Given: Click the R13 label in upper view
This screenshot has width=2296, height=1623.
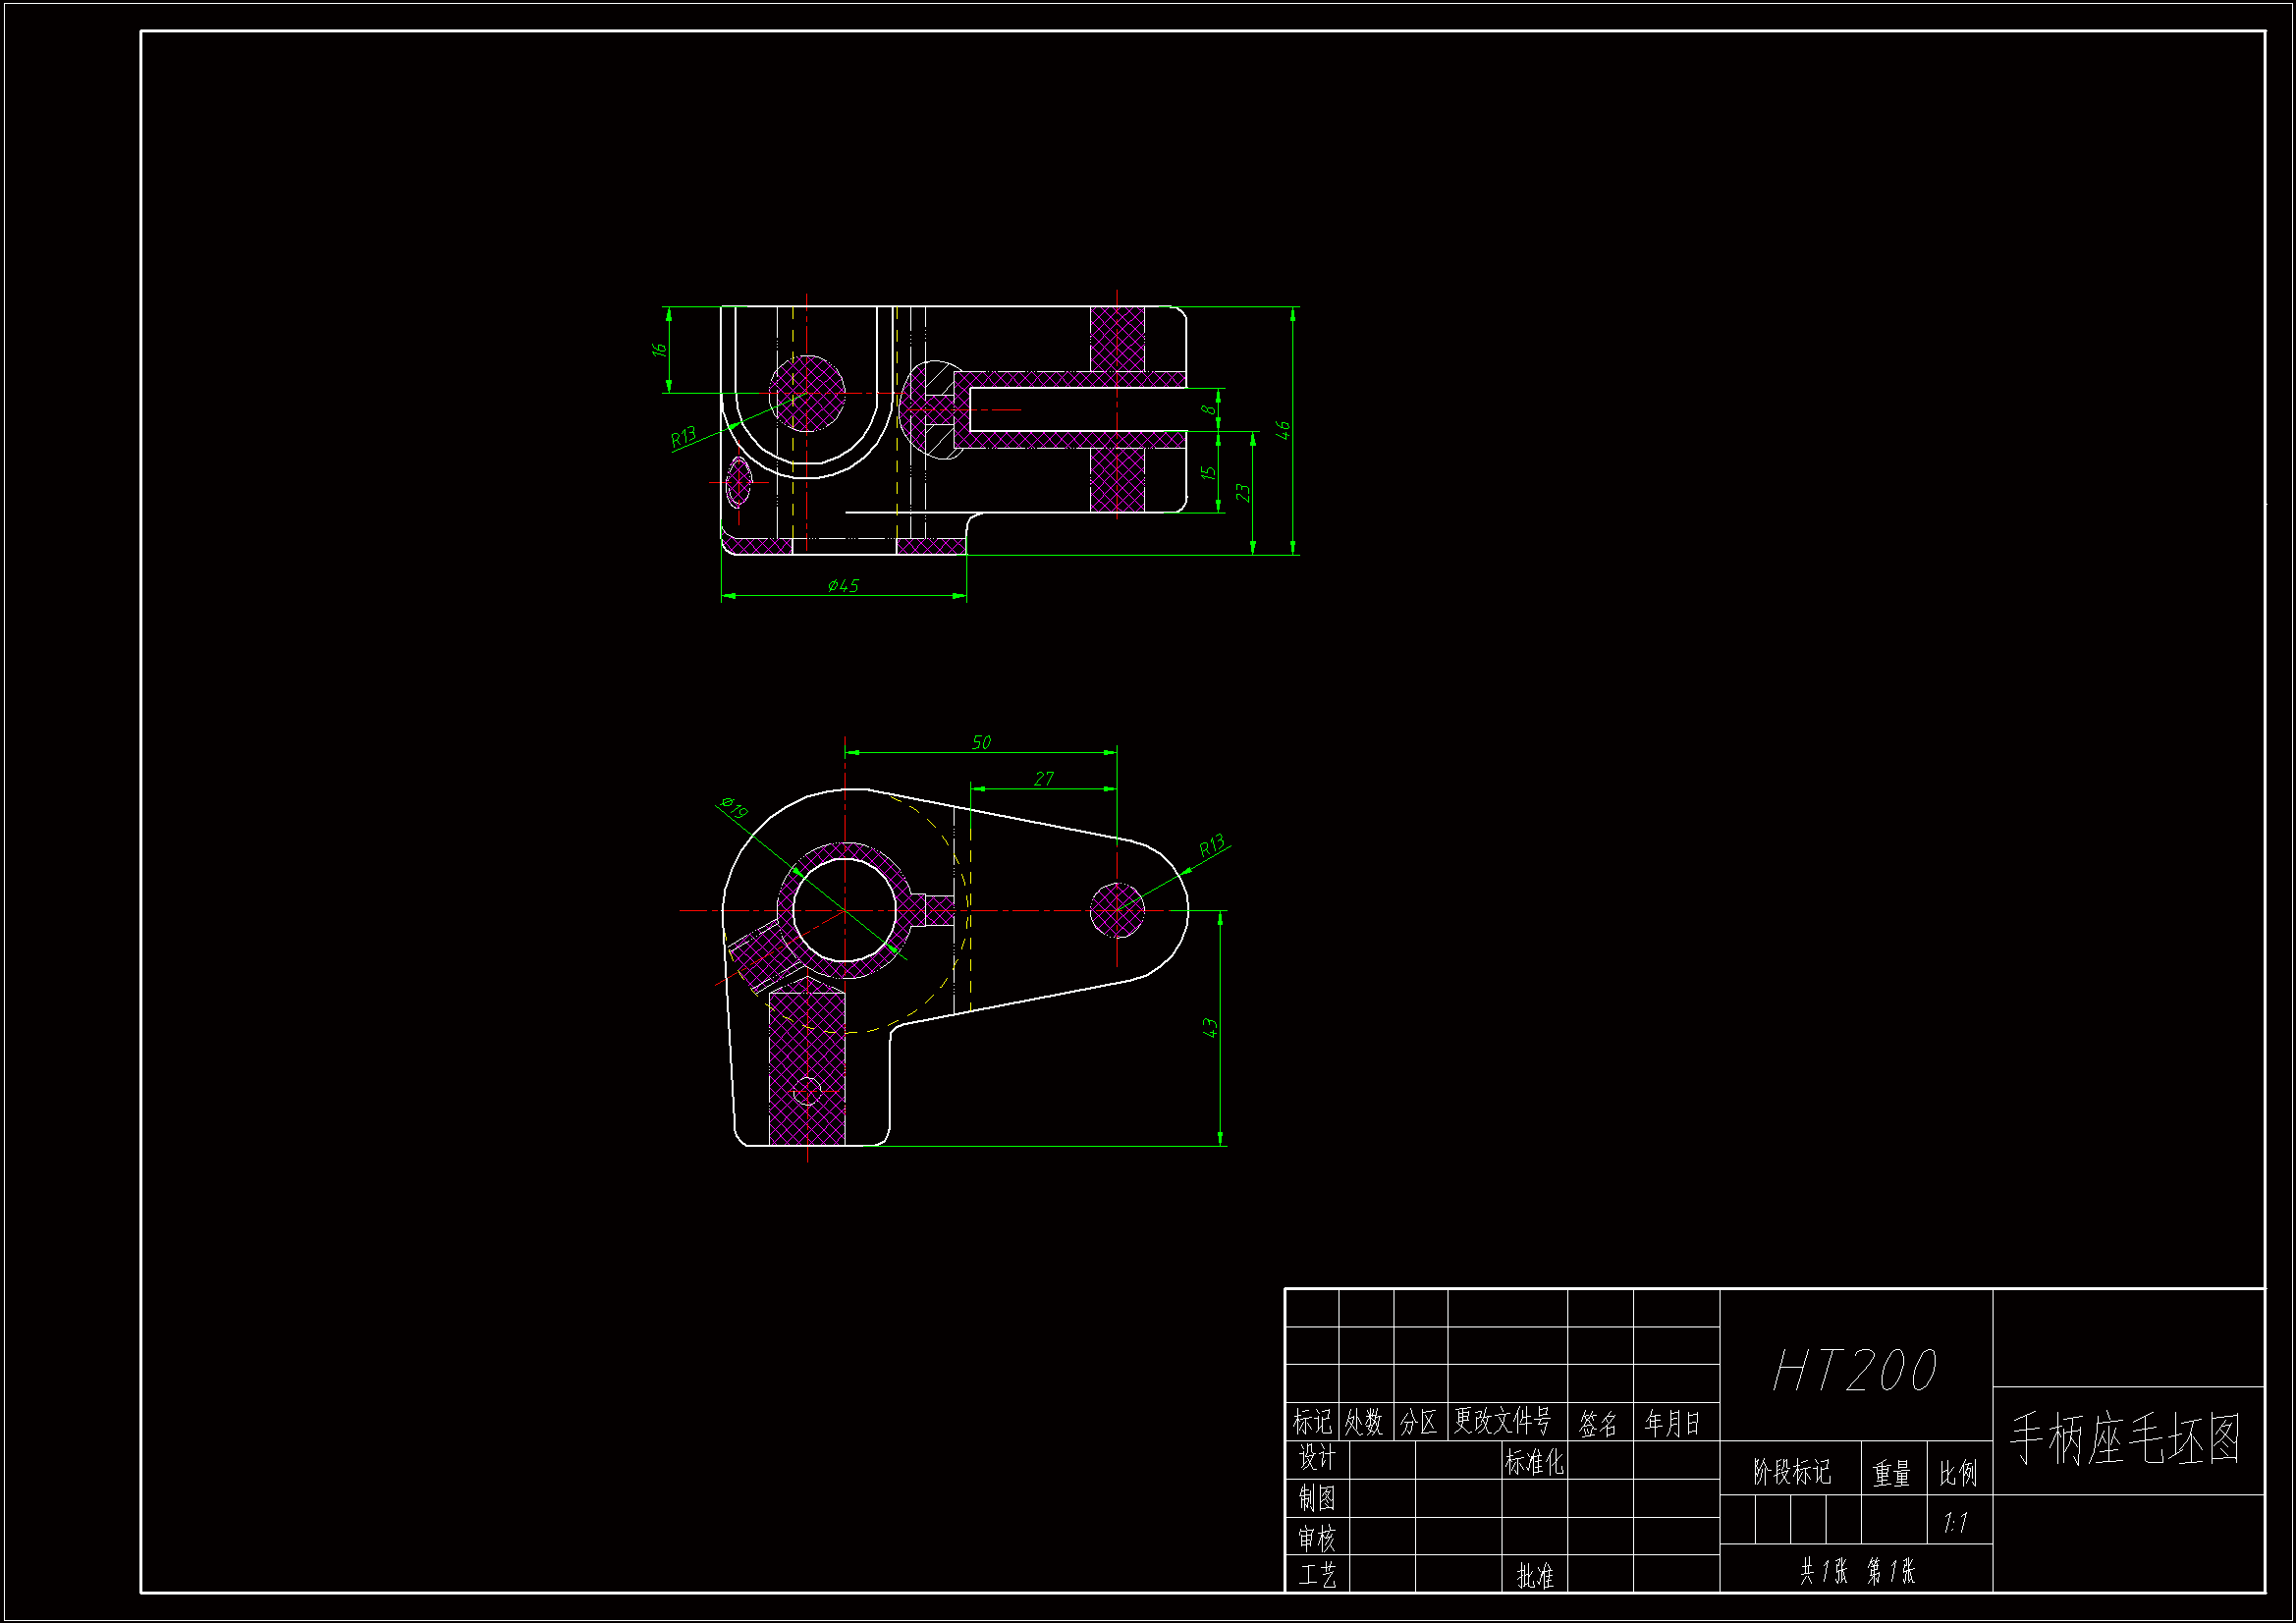Looking at the screenshot, I should (683, 437).
